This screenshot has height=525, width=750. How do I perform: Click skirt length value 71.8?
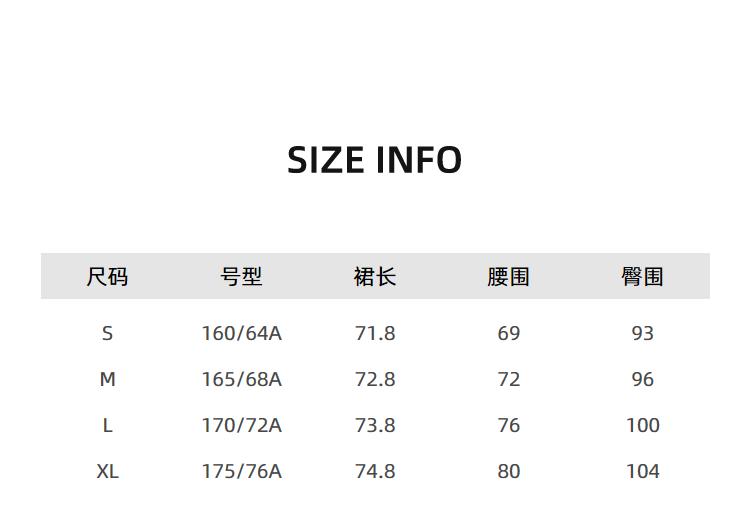click(375, 333)
